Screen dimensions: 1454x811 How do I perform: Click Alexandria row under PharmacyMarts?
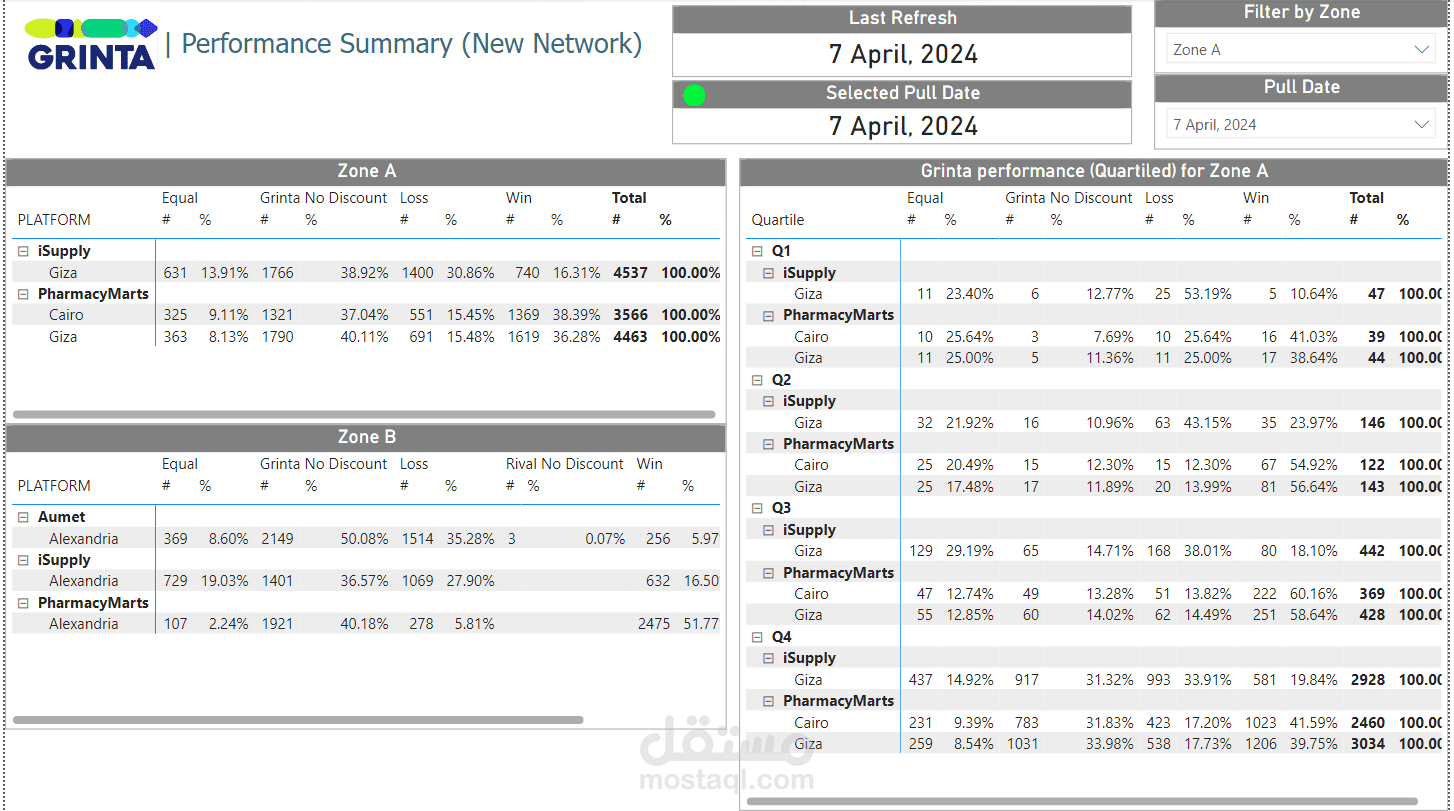pyautogui.click(x=84, y=624)
